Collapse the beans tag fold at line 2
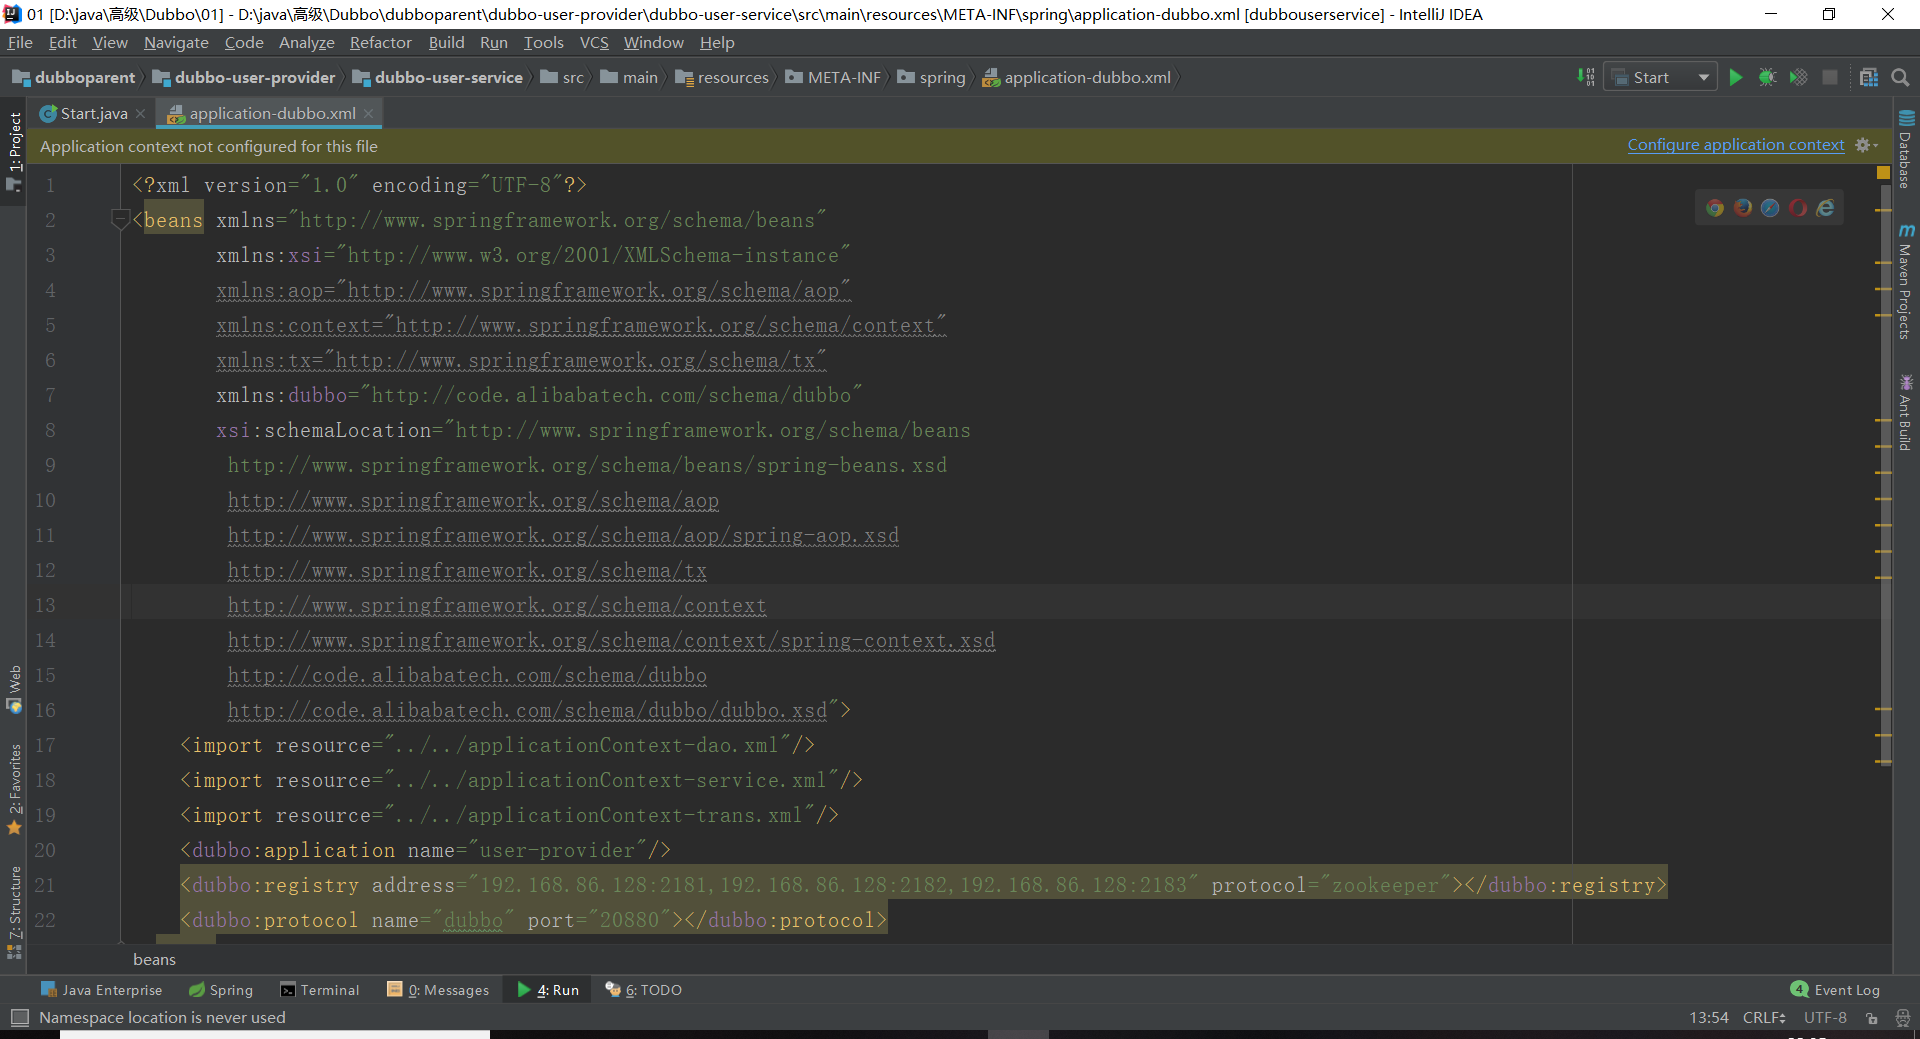This screenshot has width=1920, height=1039. 120,219
